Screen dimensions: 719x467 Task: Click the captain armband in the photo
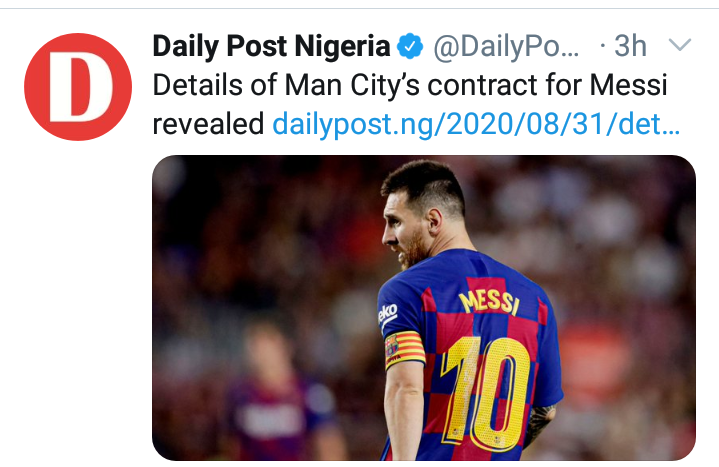(x=404, y=349)
